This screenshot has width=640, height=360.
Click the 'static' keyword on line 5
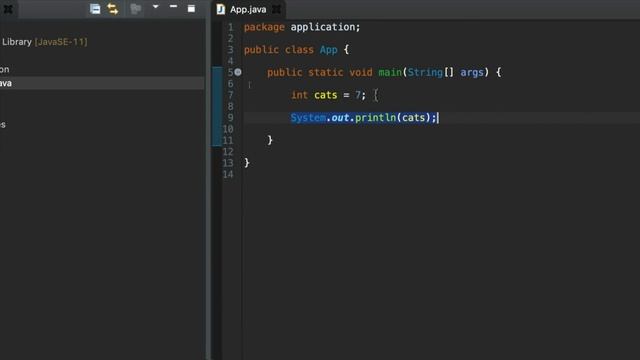(325, 72)
